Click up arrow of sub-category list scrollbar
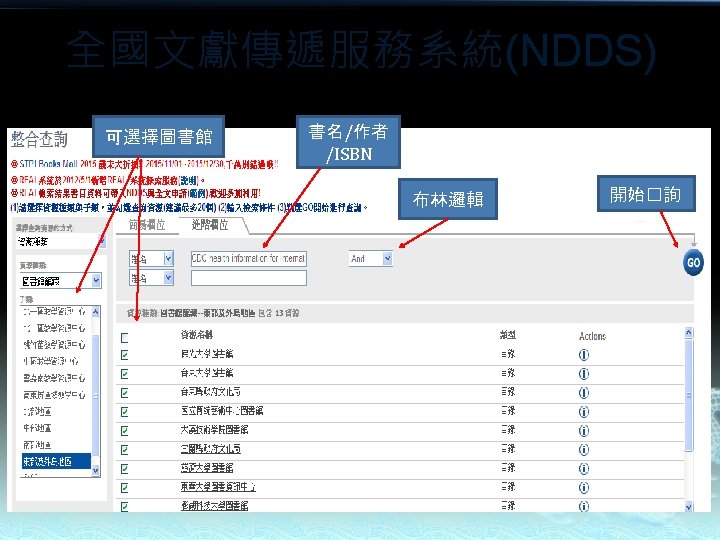 pyautogui.click(x=96, y=312)
